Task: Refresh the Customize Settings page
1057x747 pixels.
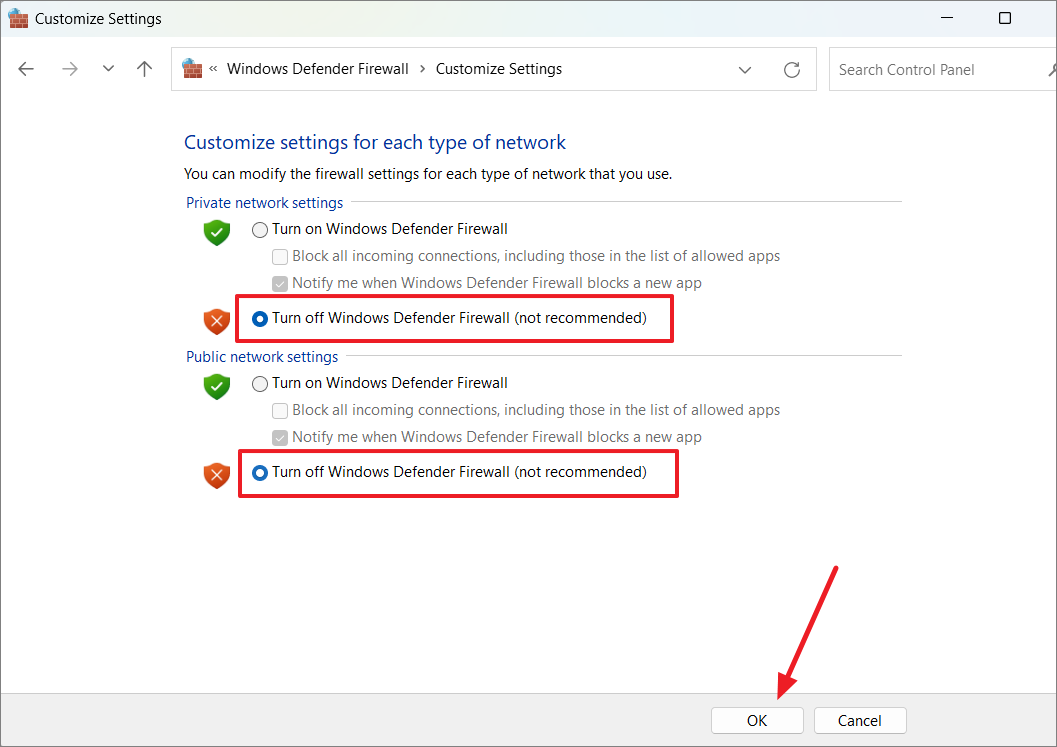Action: pyautogui.click(x=792, y=69)
